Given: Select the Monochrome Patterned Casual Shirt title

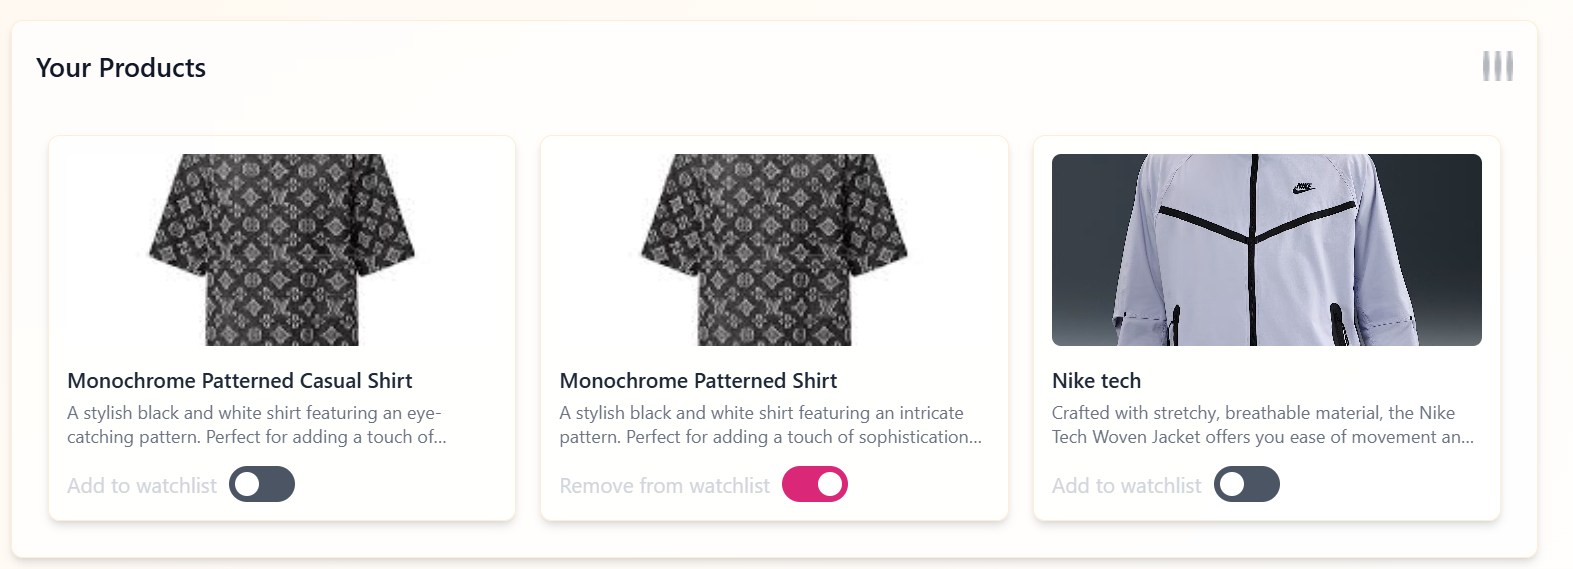Looking at the screenshot, I should tap(240, 381).
